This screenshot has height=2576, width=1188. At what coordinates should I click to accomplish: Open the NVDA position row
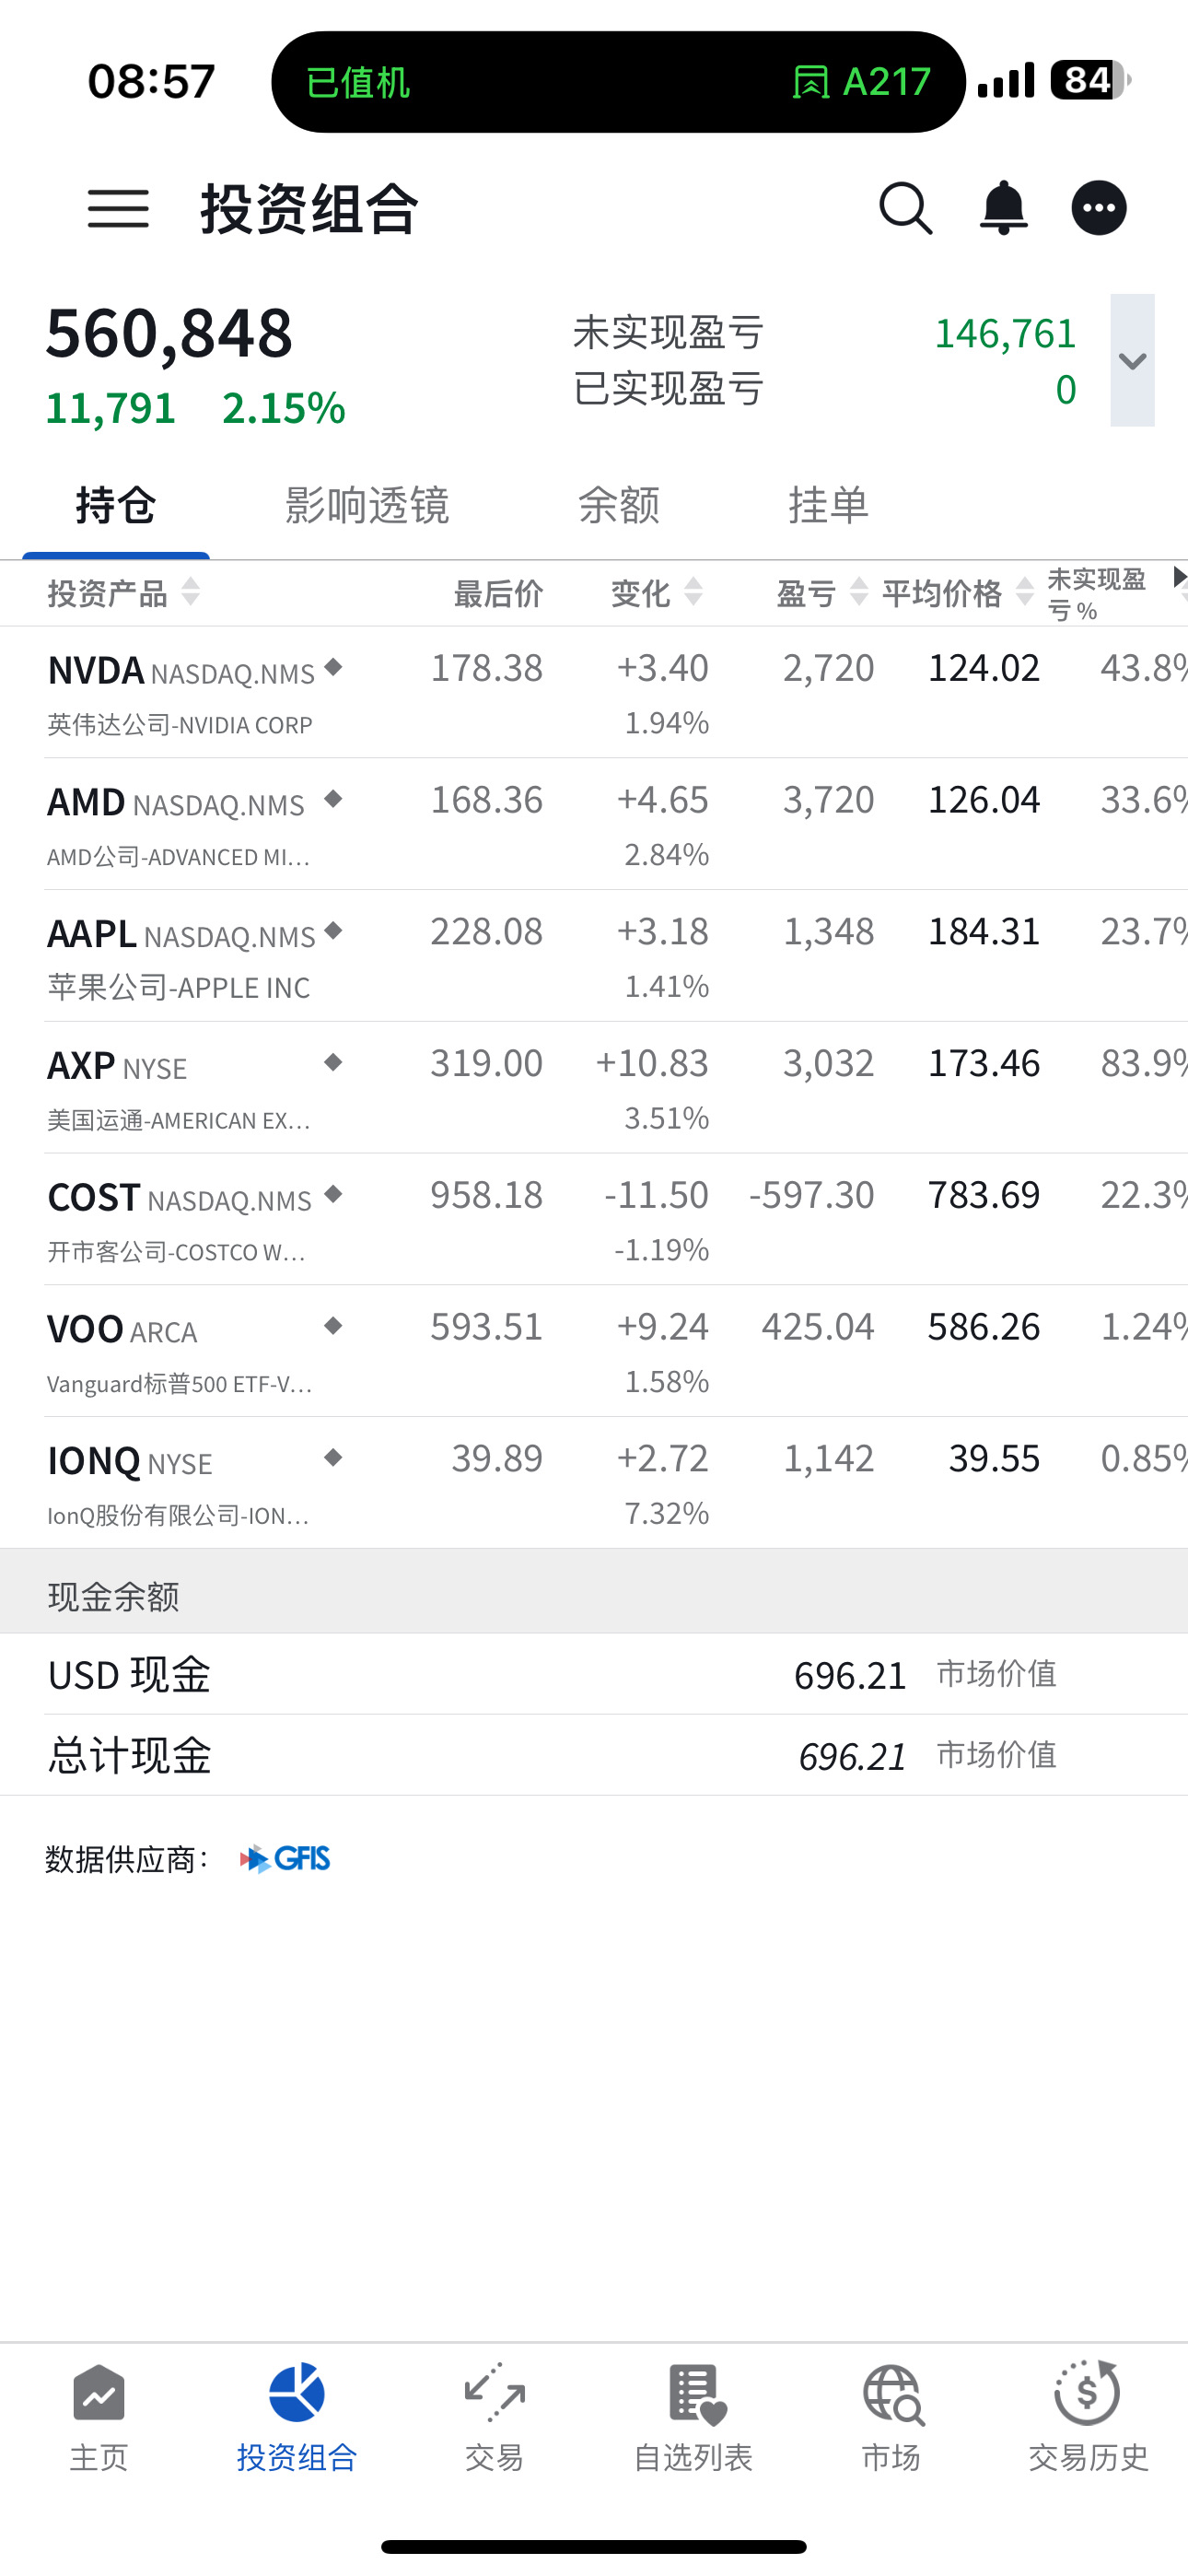(x=594, y=692)
